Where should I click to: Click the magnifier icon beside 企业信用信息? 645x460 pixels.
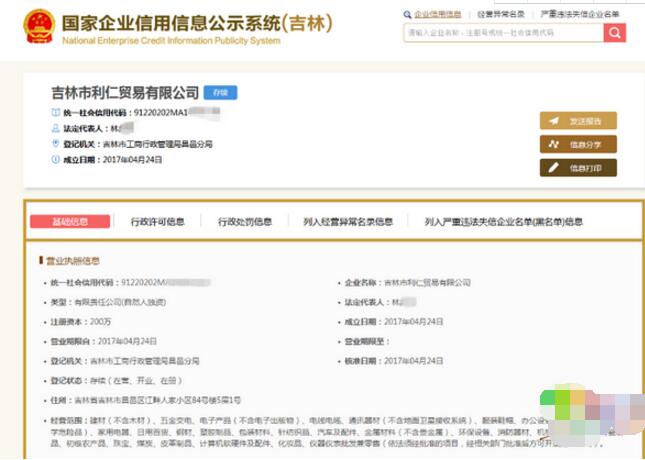click(407, 15)
